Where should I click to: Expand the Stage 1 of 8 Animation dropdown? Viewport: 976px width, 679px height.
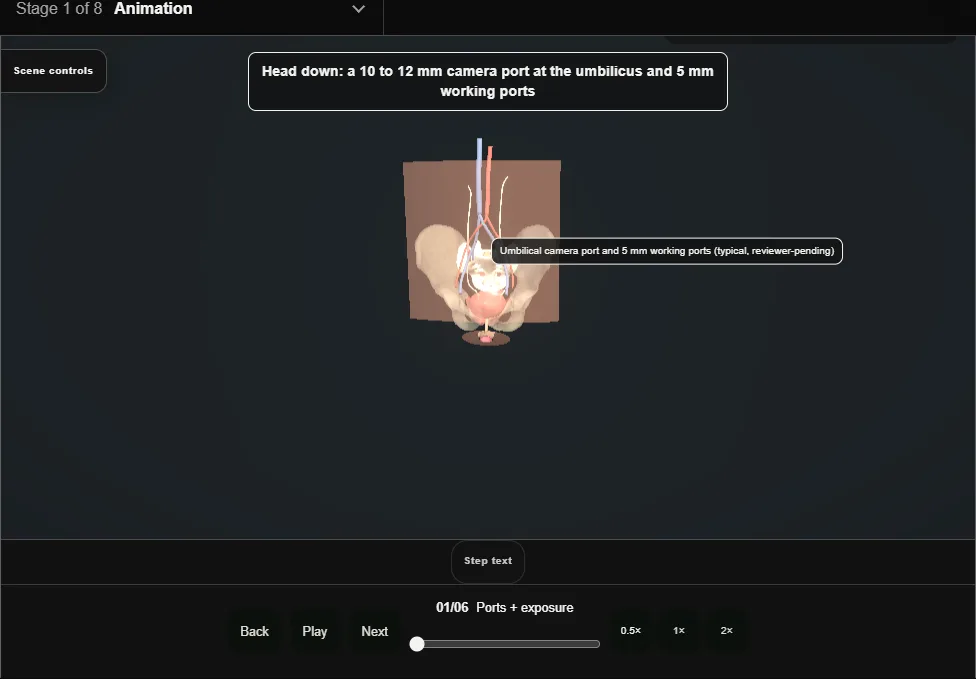pyautogui.click(x=191, y=9)
